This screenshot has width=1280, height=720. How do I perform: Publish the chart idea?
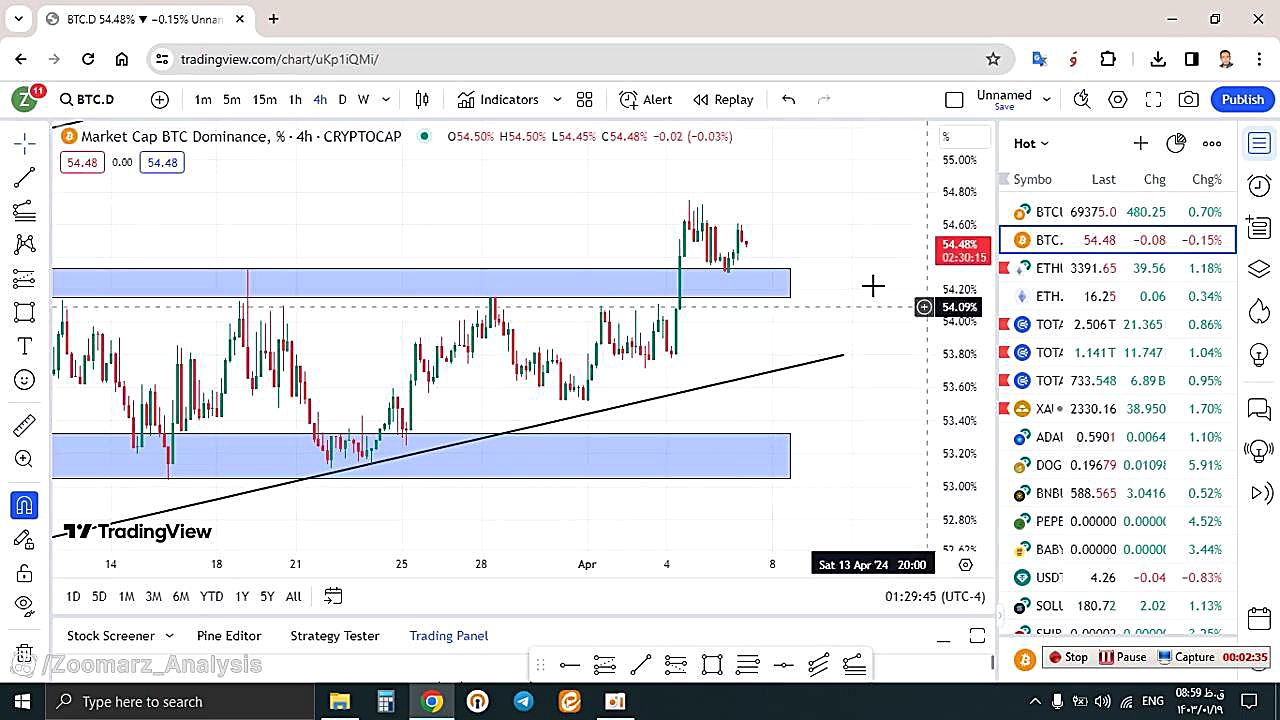(1243, 99)
